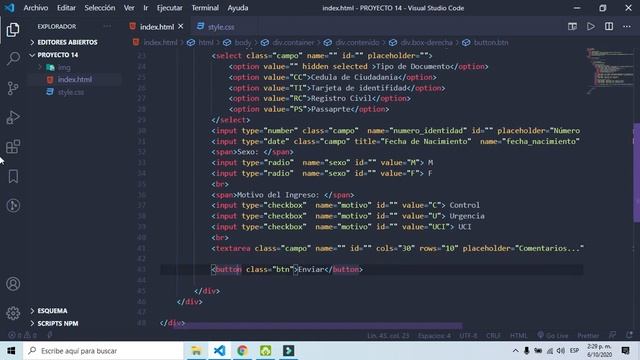Click errors and warnings status bar indicator
Image resolution: width=640 pixels, height=360 pixels.
coord(22,336)
